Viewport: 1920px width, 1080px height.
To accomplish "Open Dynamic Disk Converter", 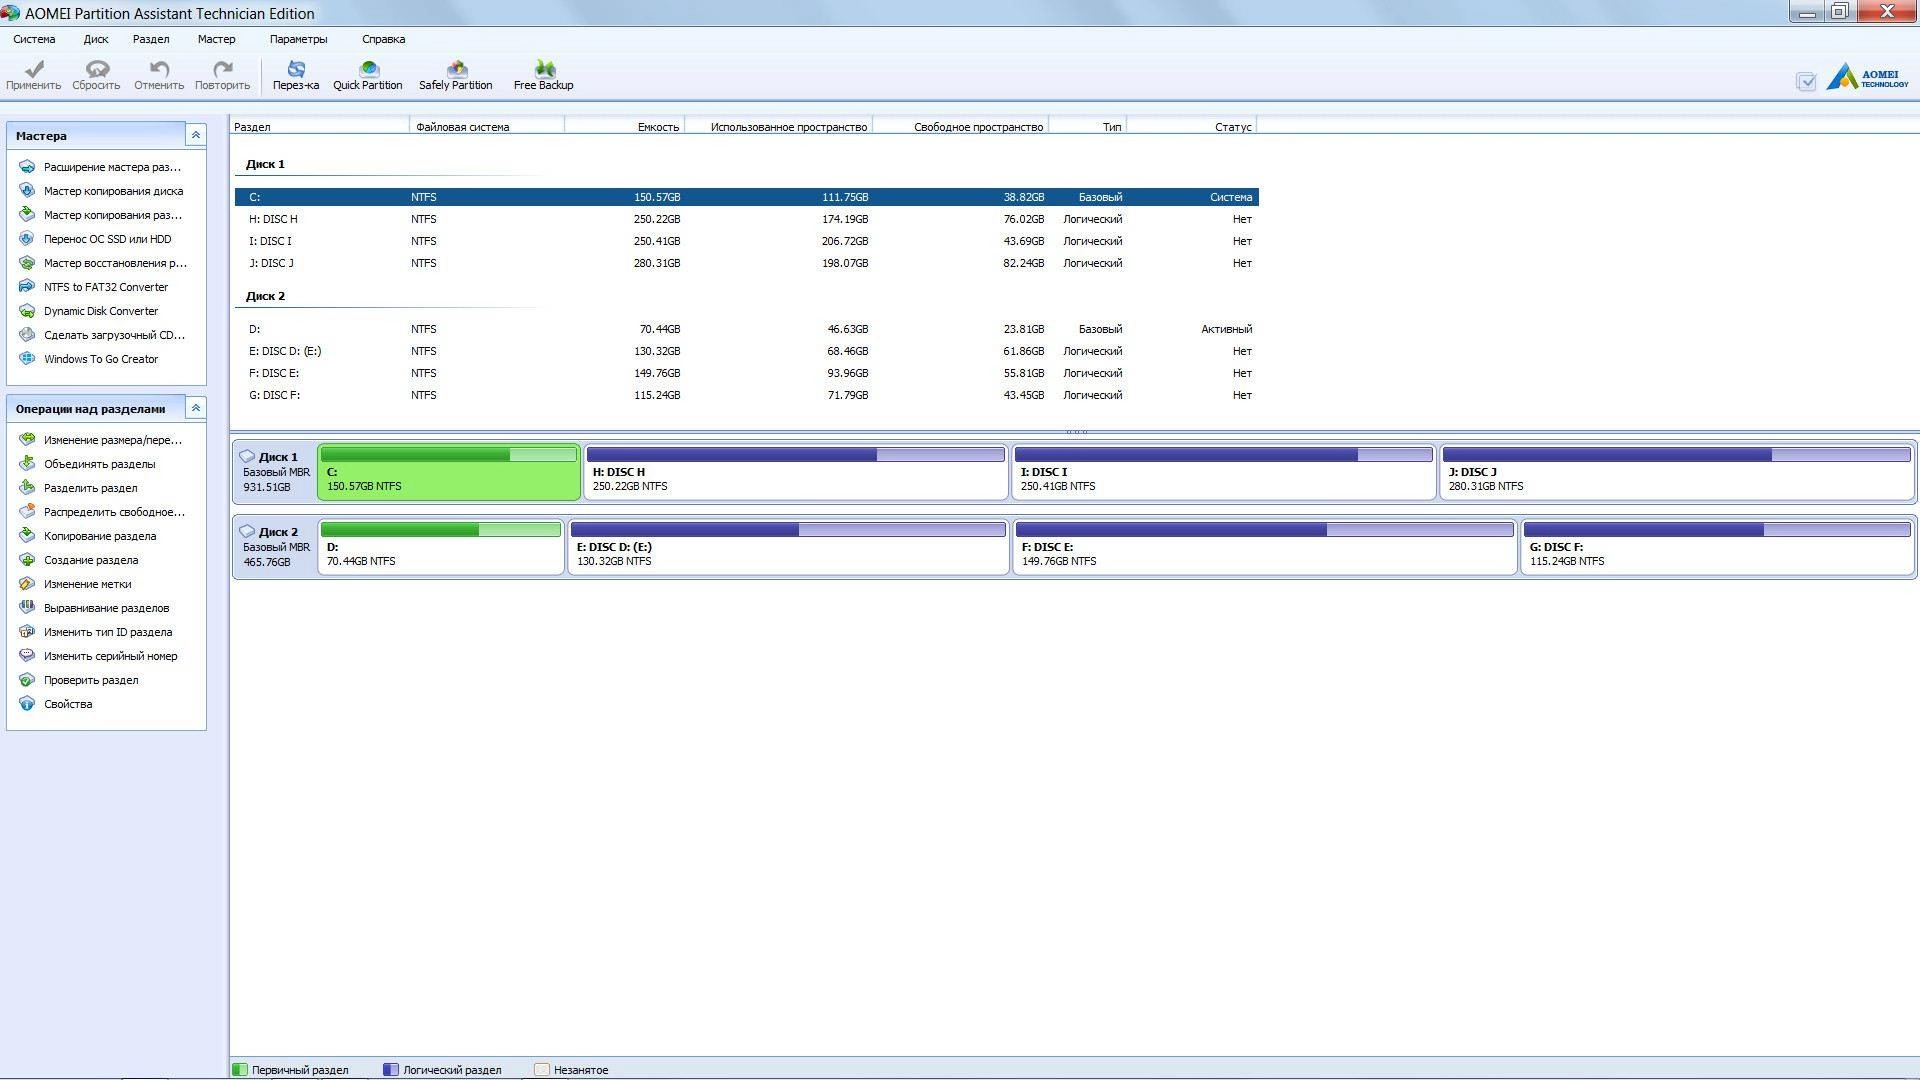I will [88, 311].
